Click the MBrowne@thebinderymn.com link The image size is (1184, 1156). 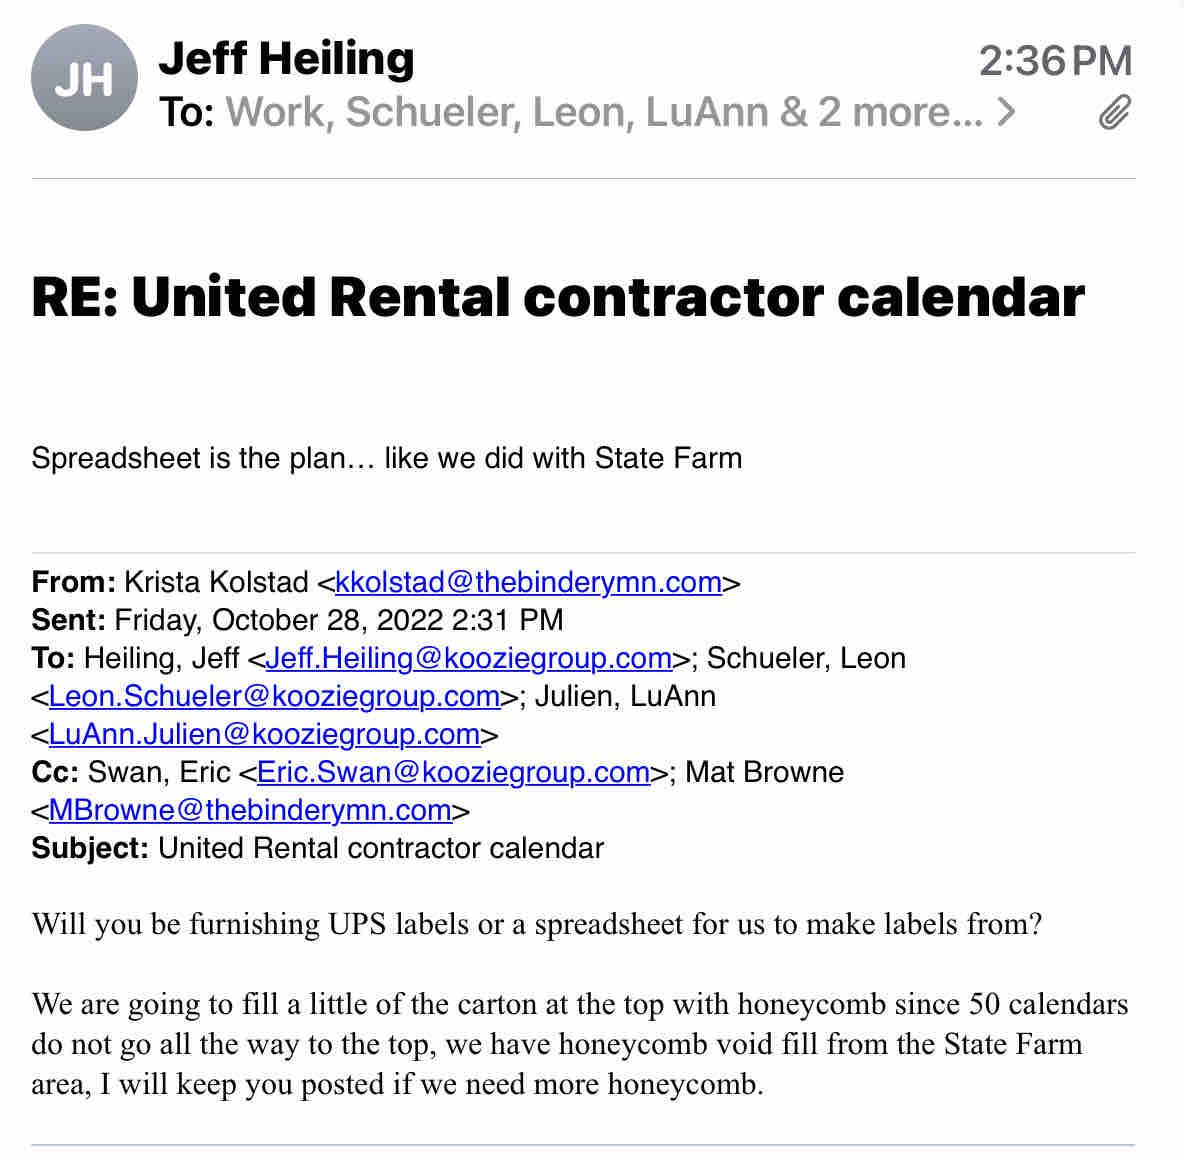click(250, 810)
